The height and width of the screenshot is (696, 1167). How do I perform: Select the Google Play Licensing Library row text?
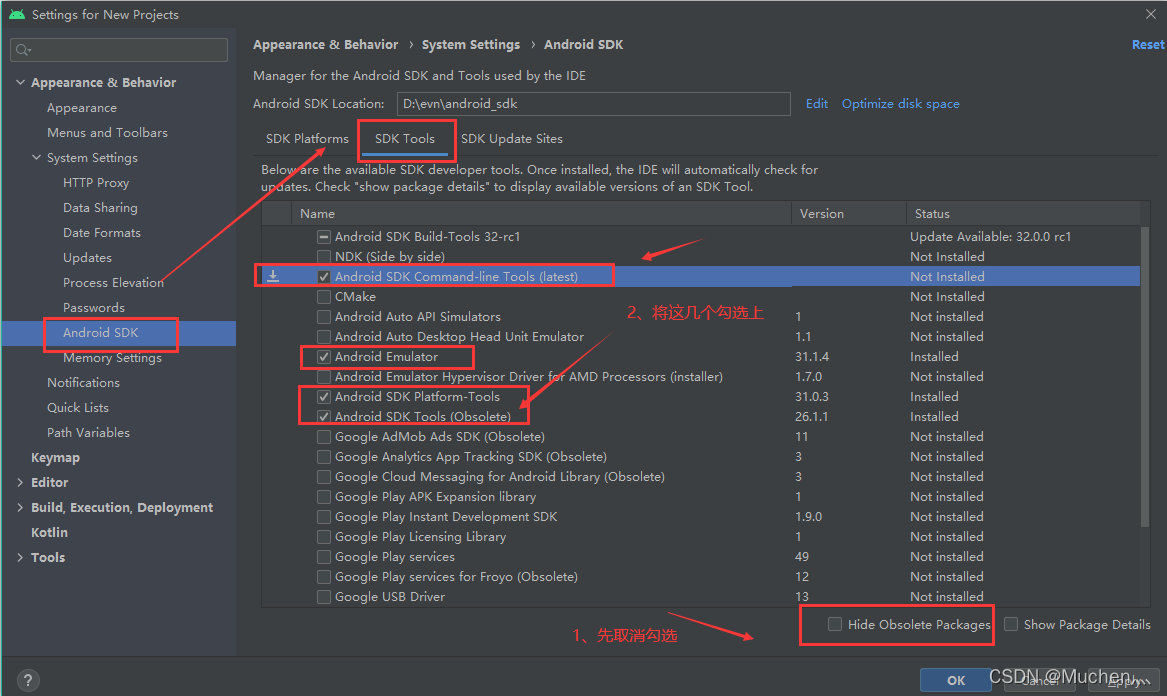coord(421,537)
